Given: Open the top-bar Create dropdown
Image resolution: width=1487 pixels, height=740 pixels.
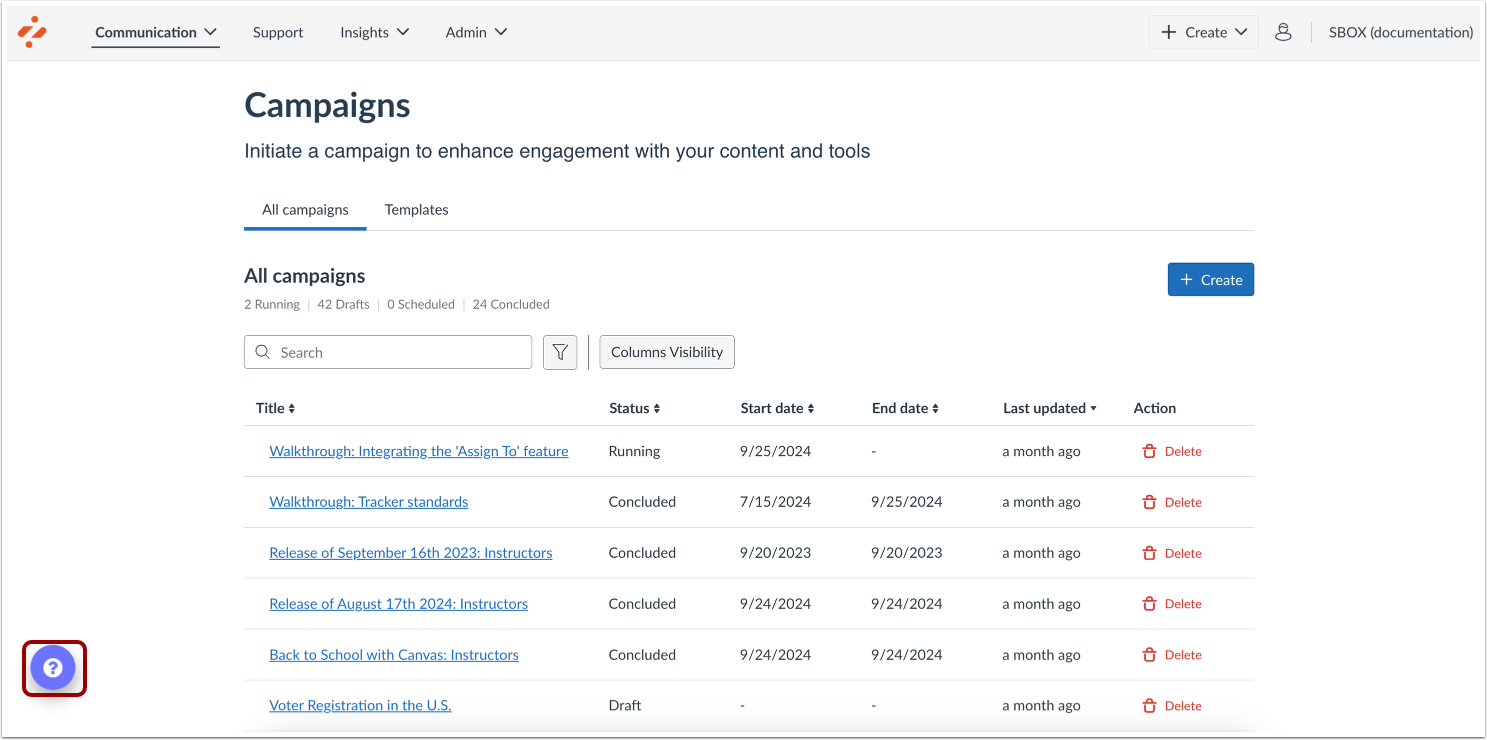Looking at the screenshot, I should [x=1203, y=32].
